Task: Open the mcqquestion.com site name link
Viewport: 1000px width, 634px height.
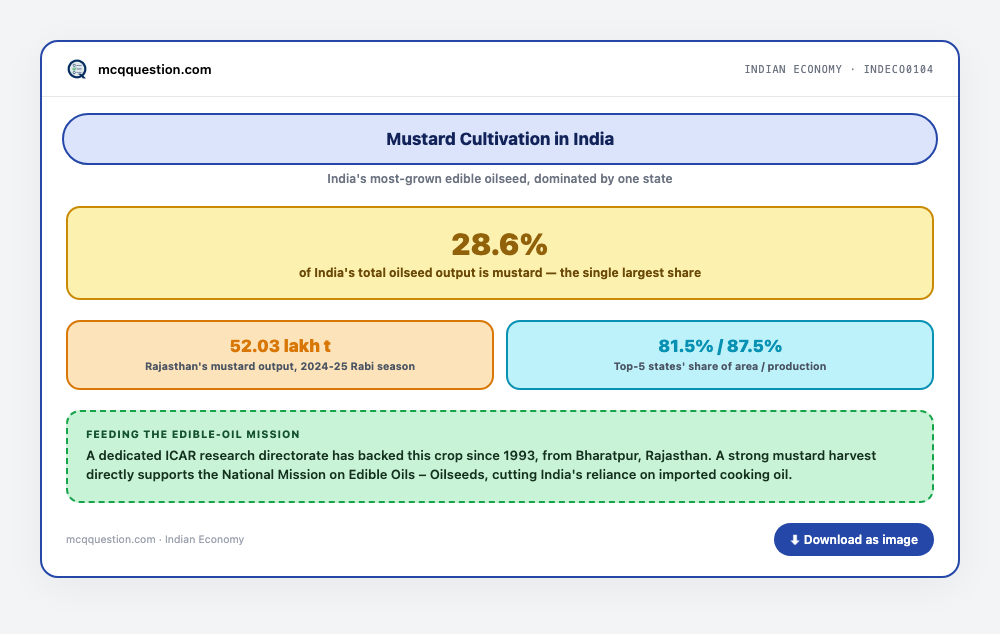Action: coord(154,70)
